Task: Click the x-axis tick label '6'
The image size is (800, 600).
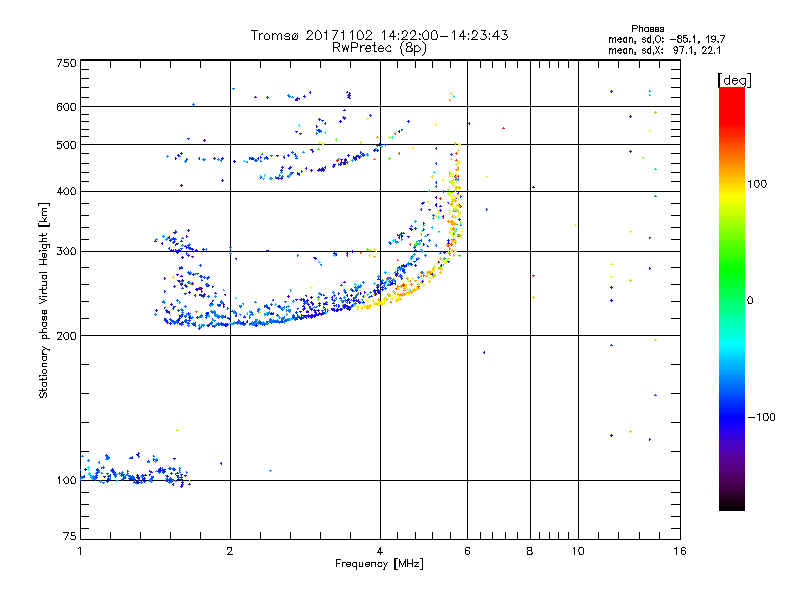Action: click(x=467, y=551)
